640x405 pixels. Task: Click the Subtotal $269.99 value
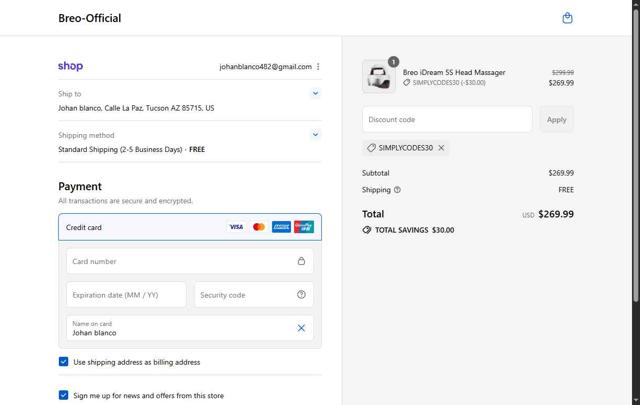(x=561, y=173)
